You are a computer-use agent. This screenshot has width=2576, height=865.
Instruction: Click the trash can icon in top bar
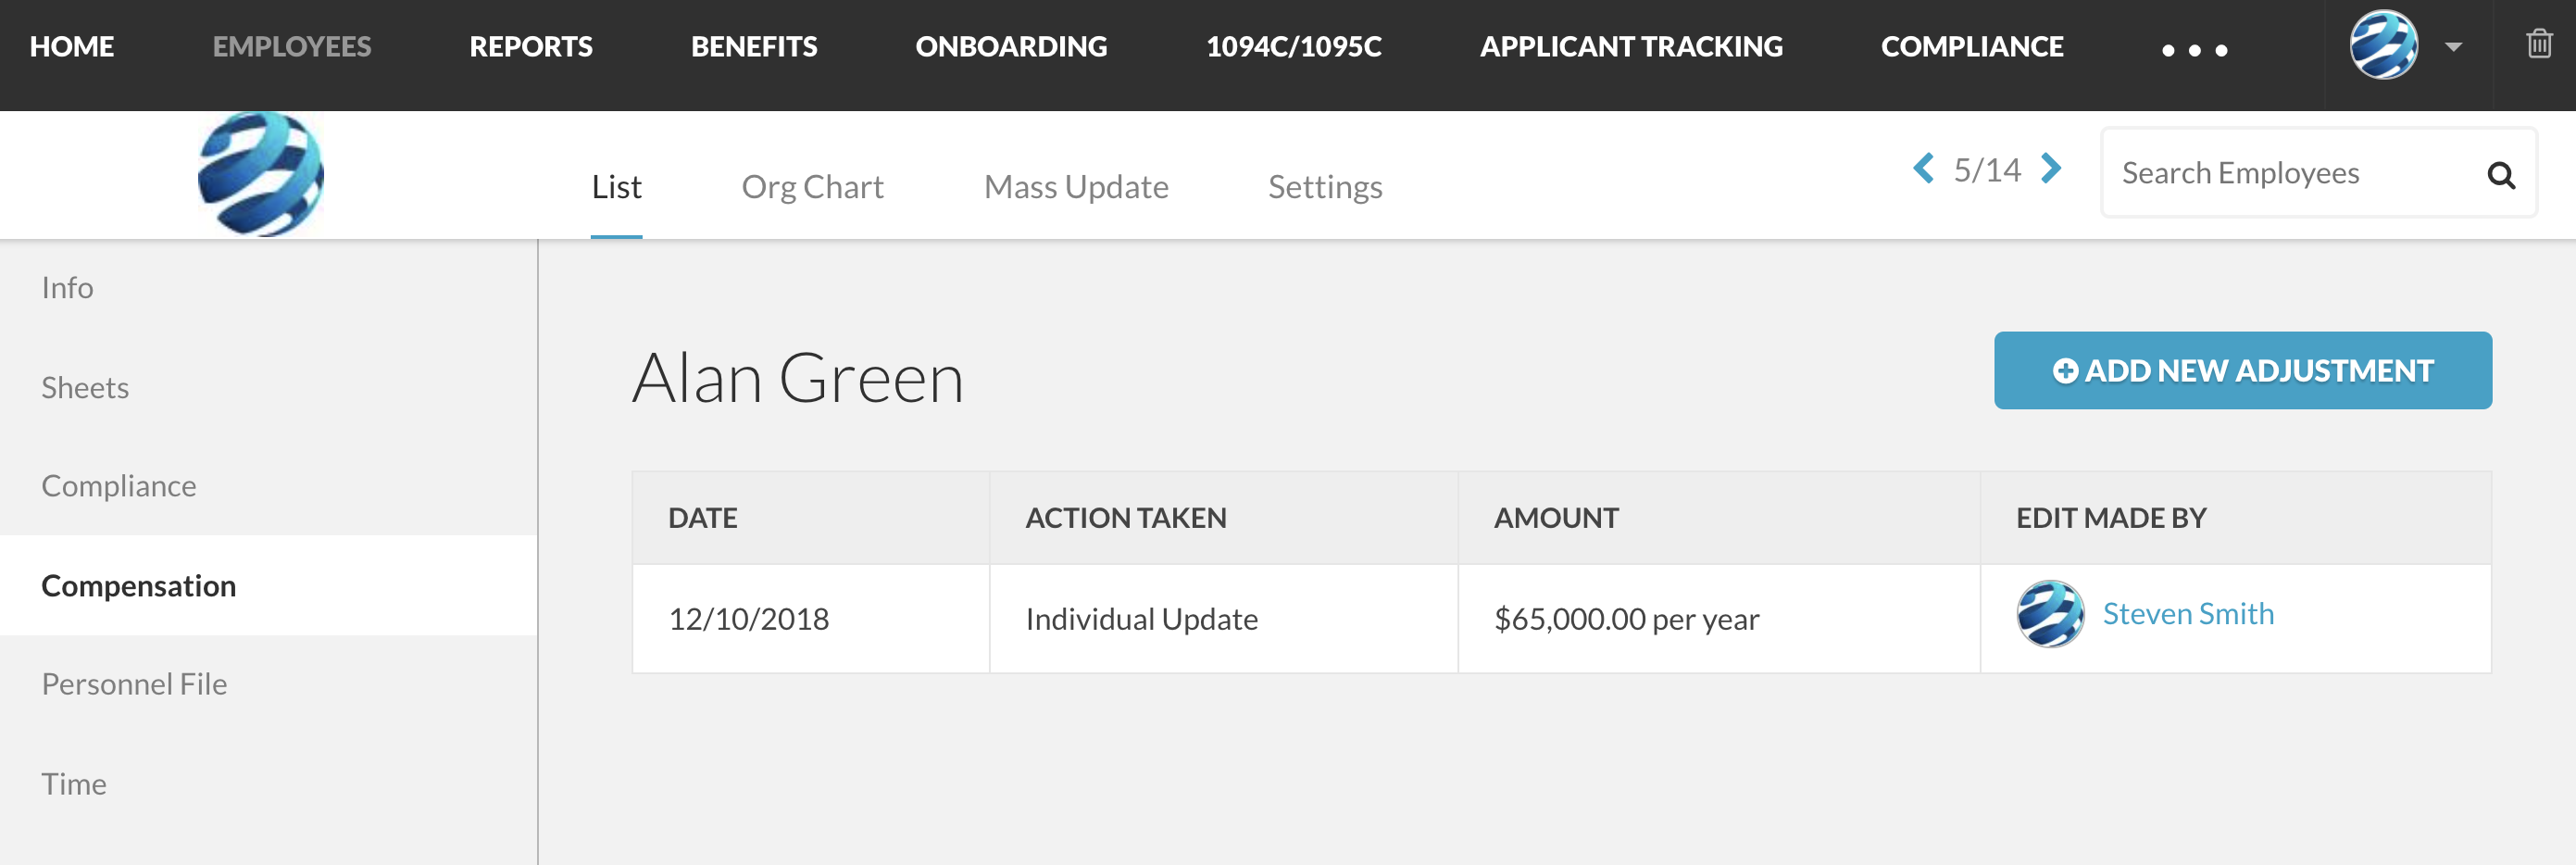[x=2539, y=44]
